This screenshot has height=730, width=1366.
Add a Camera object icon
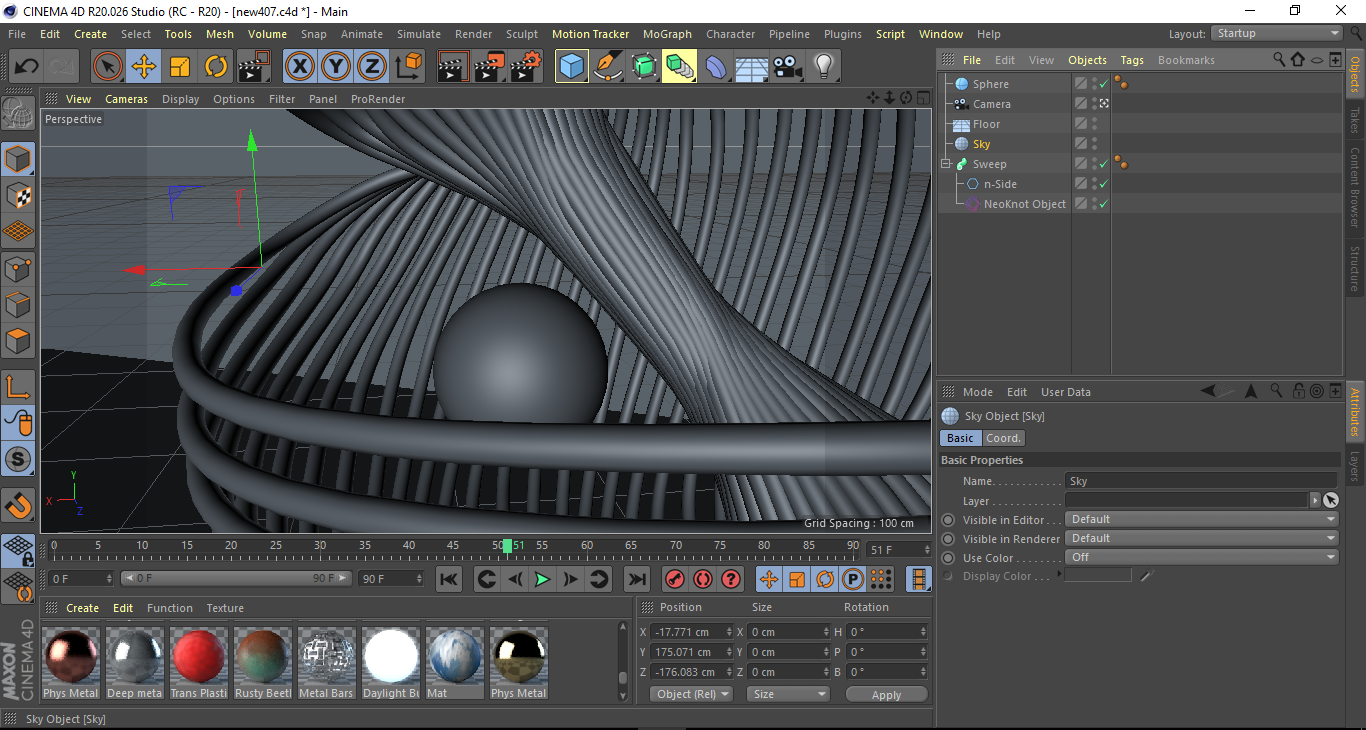point(788,67)
